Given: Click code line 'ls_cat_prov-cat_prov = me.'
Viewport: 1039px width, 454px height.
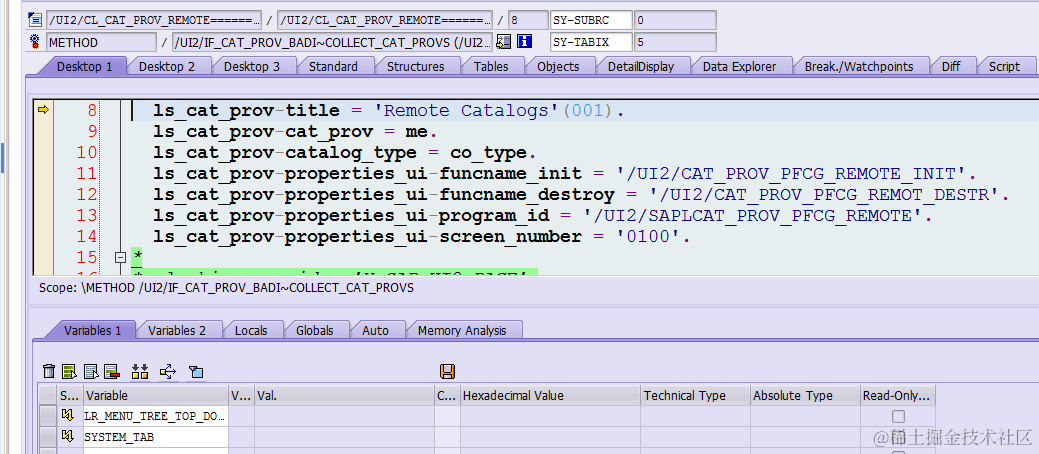Looking at the screenshot, I should 295,132.
